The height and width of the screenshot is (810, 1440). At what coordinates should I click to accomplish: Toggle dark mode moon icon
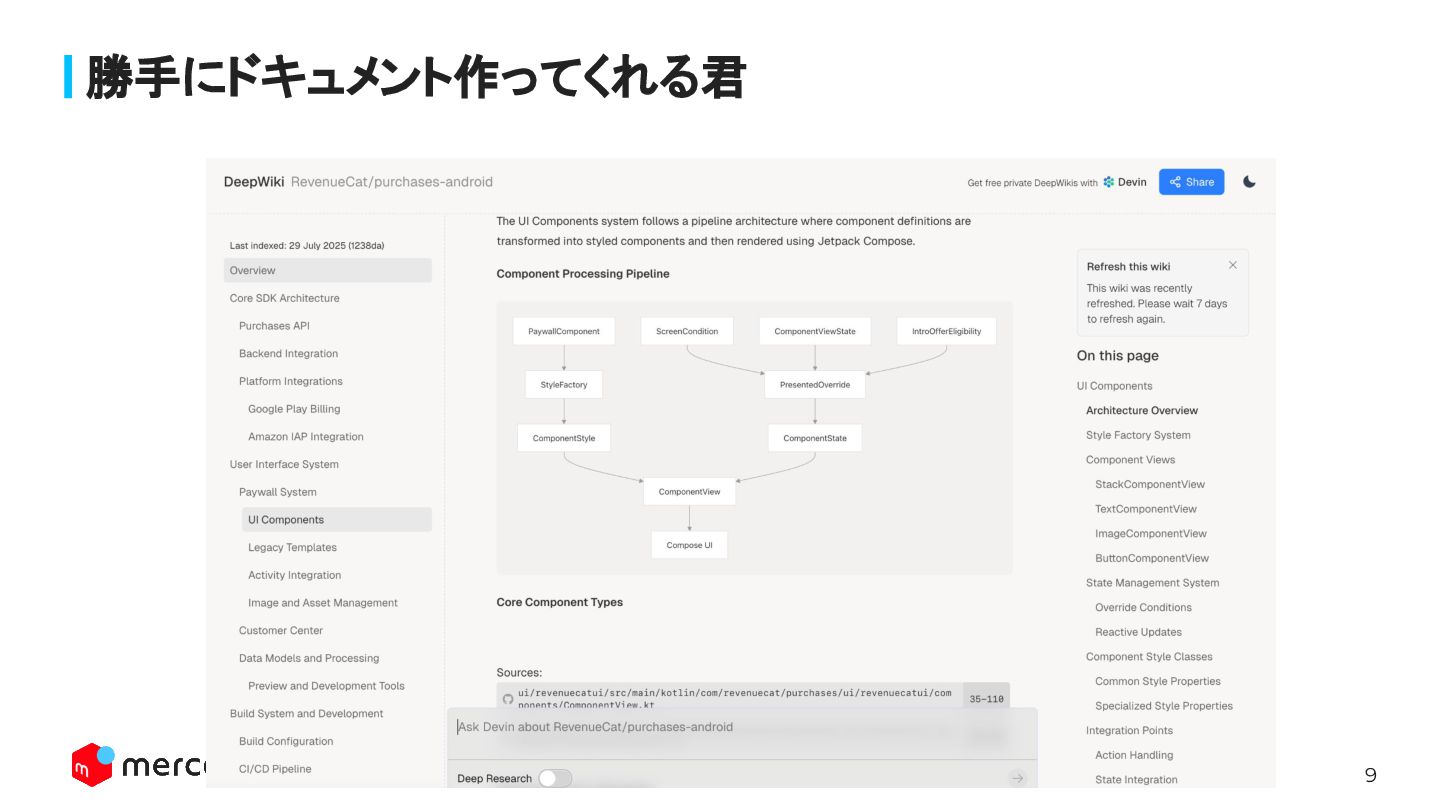[1249, 182]
